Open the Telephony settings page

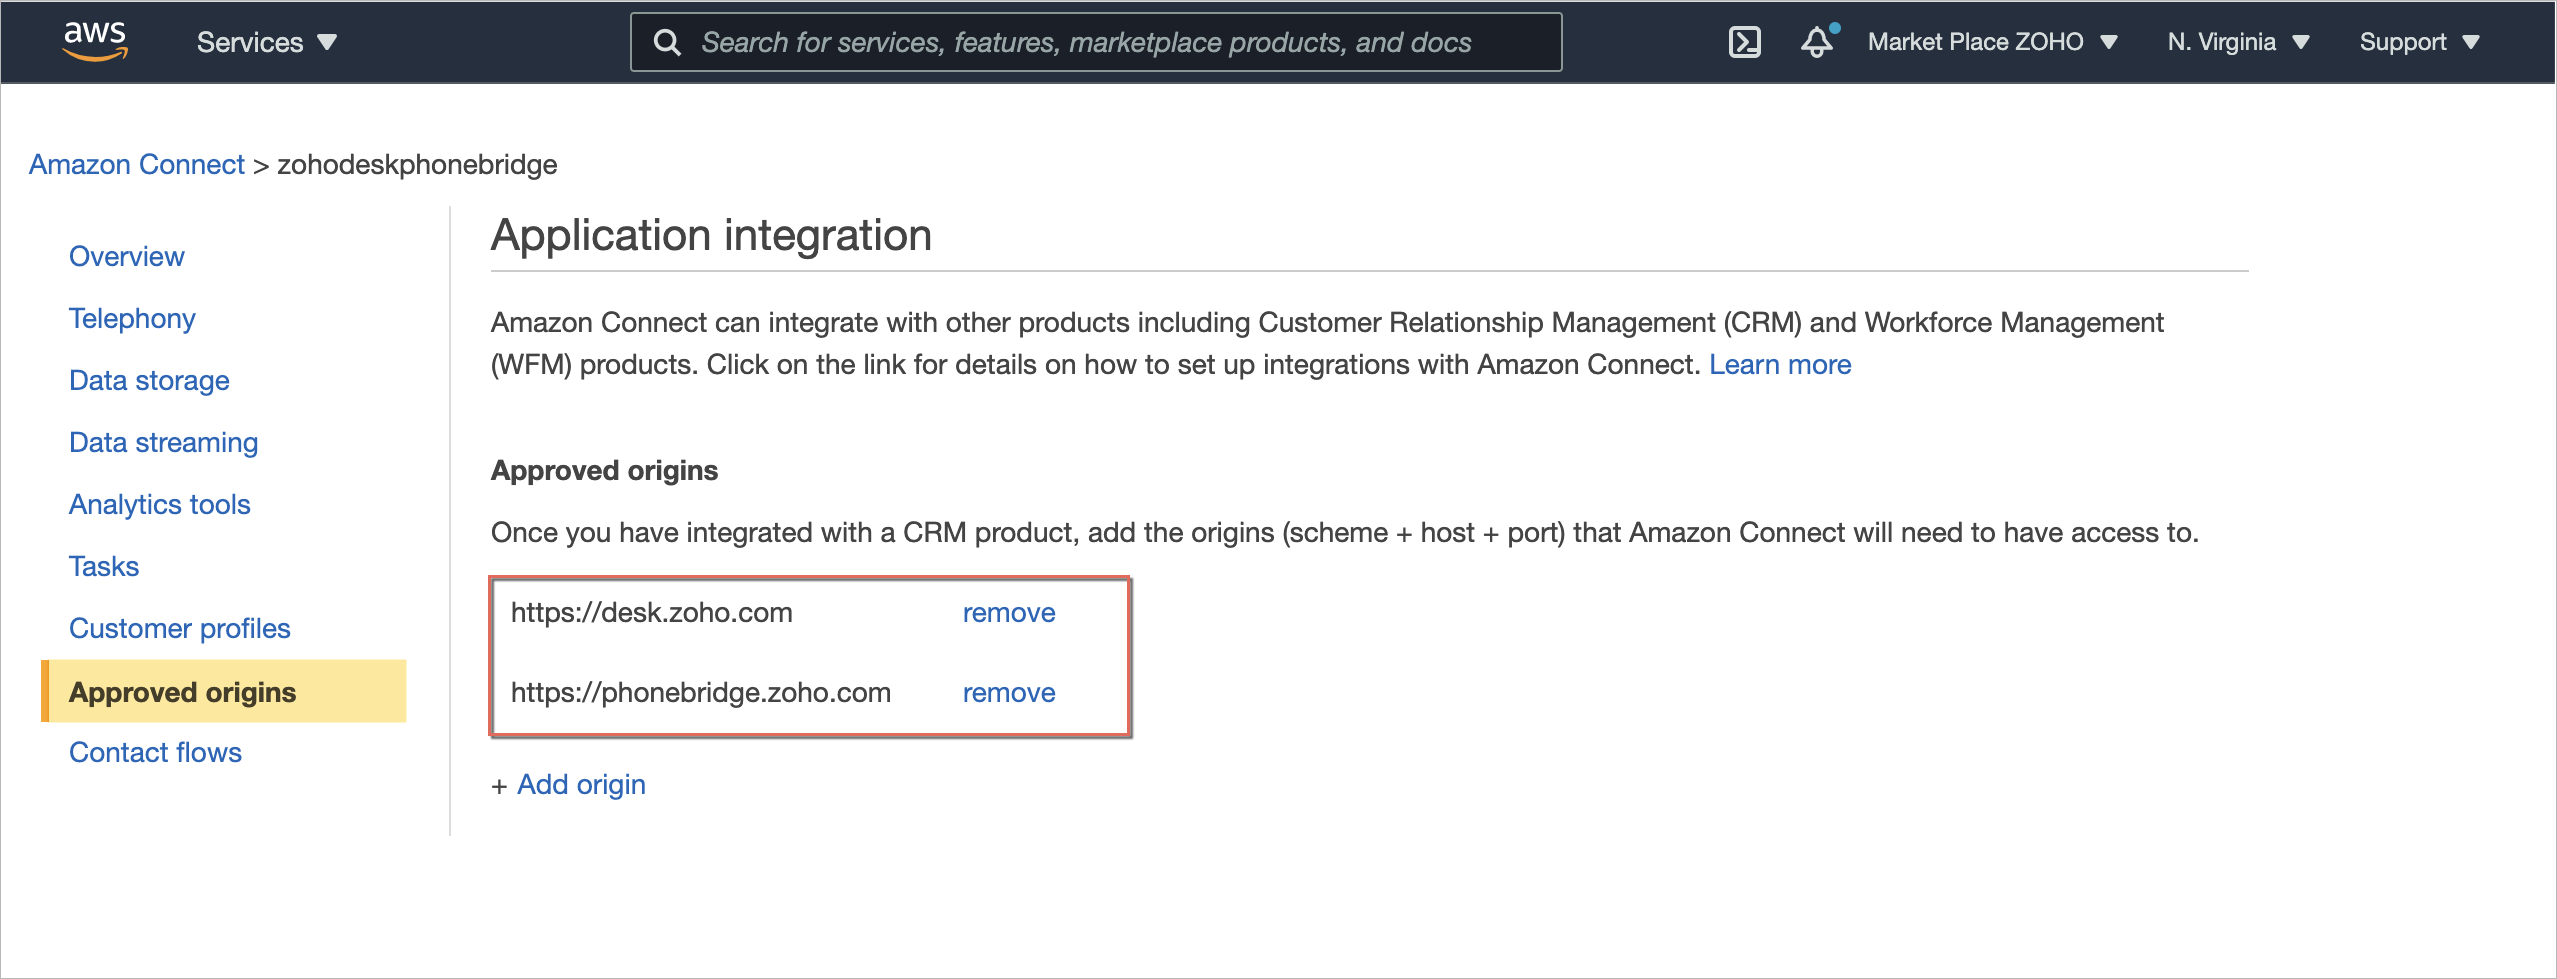click(x=132, y=319)
